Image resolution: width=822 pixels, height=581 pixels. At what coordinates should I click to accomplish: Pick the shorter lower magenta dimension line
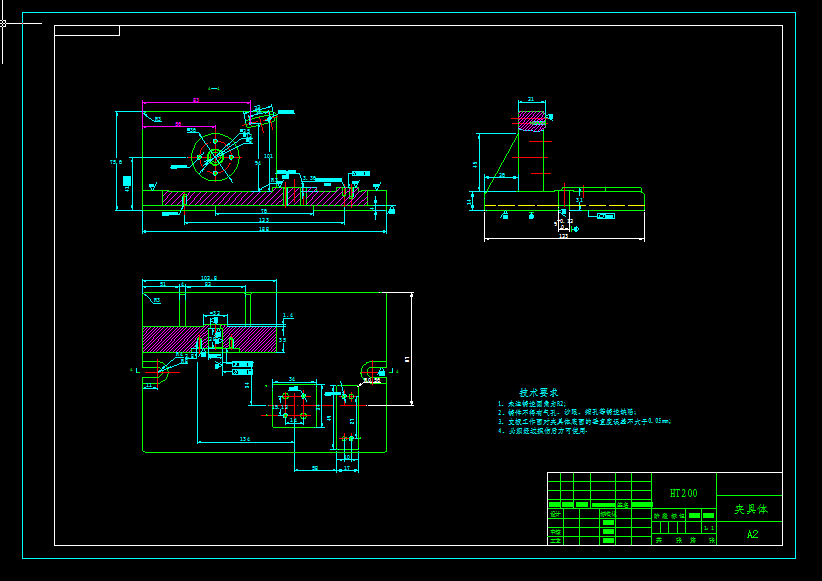(179, 126)
